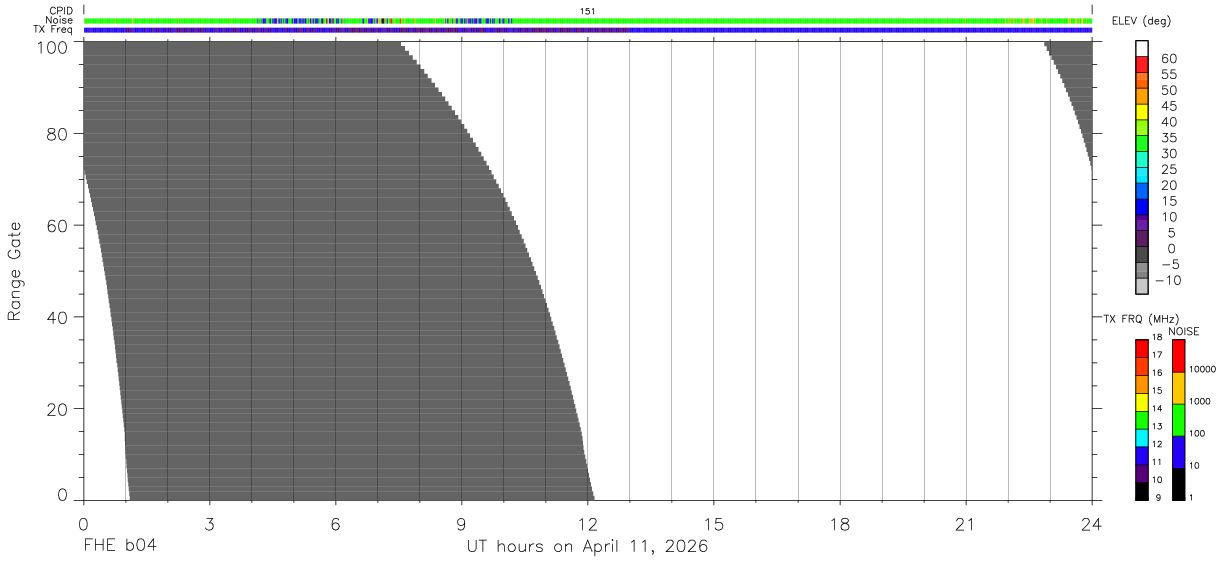The image size is (1228, 567).
Task: Click the "FHE b04" radar beam label
Action: 120,546
